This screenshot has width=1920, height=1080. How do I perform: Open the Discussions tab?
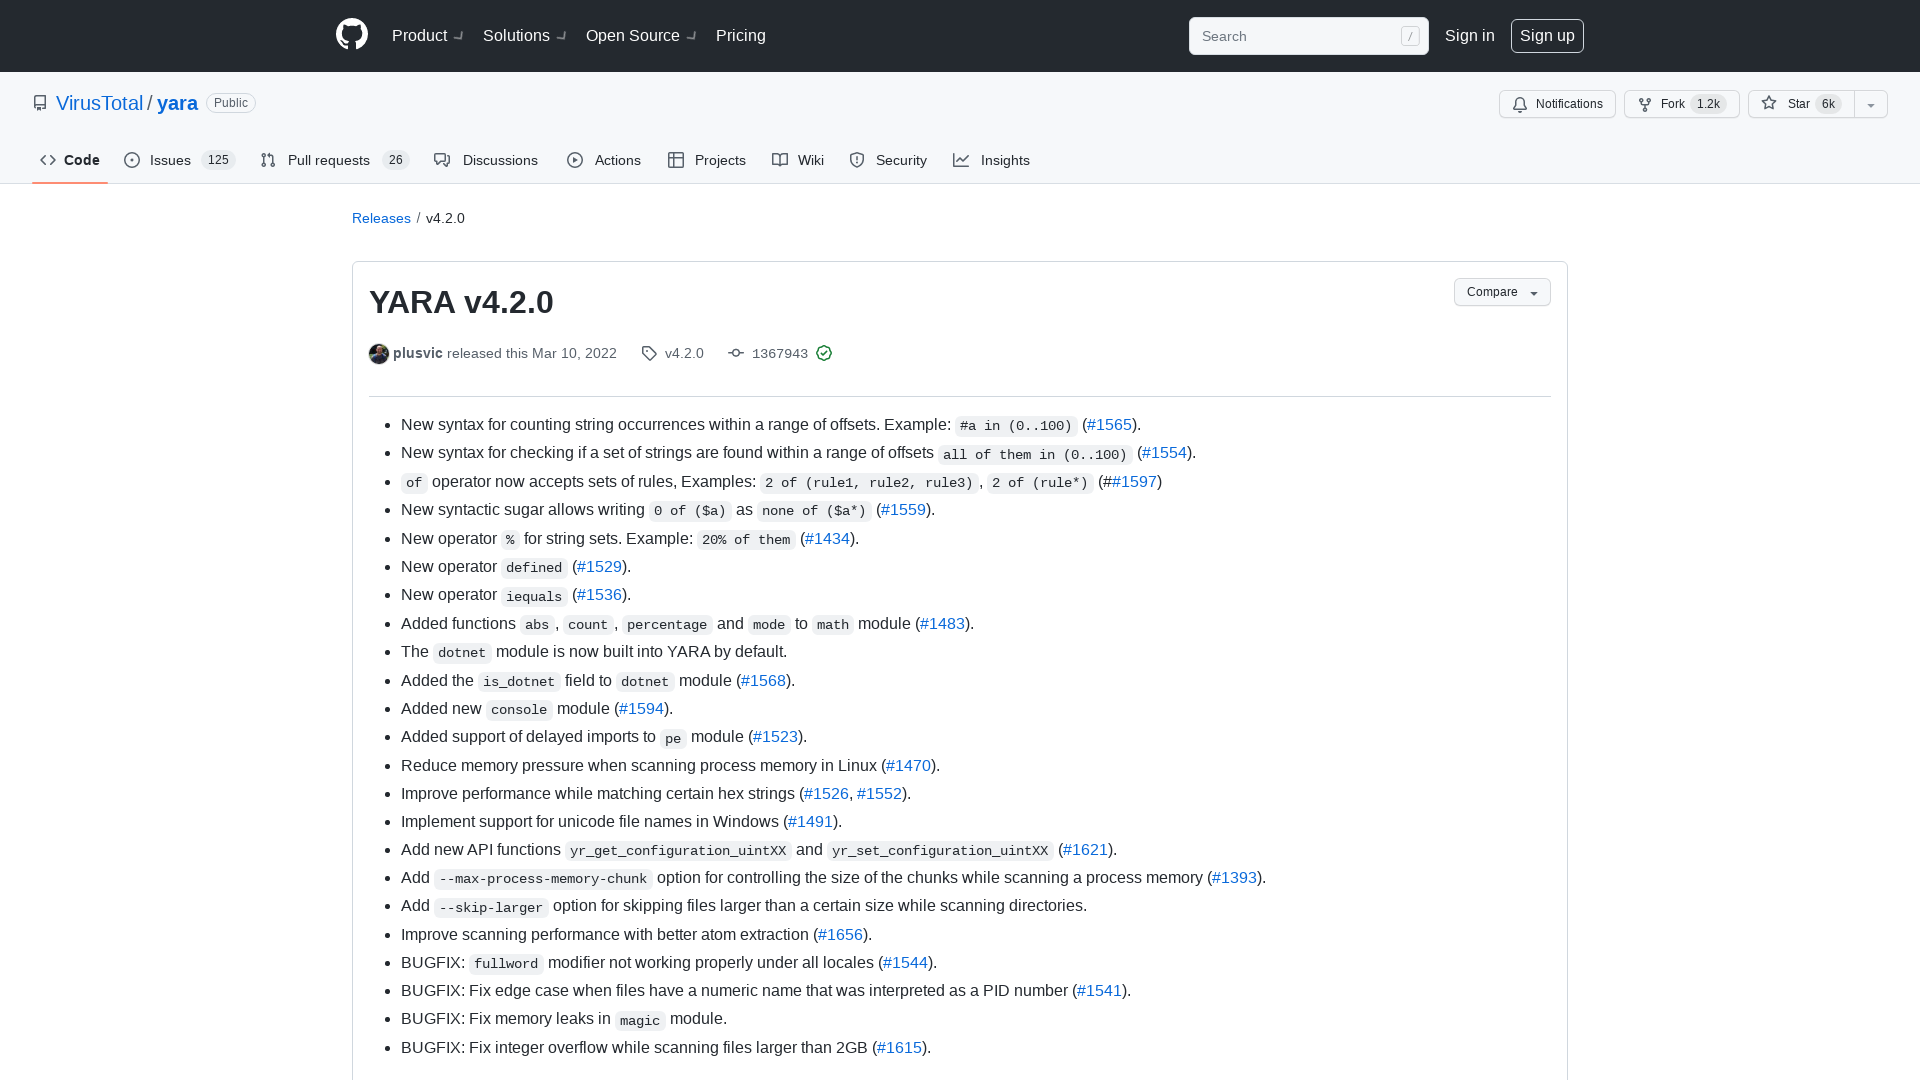pos(486,160)
